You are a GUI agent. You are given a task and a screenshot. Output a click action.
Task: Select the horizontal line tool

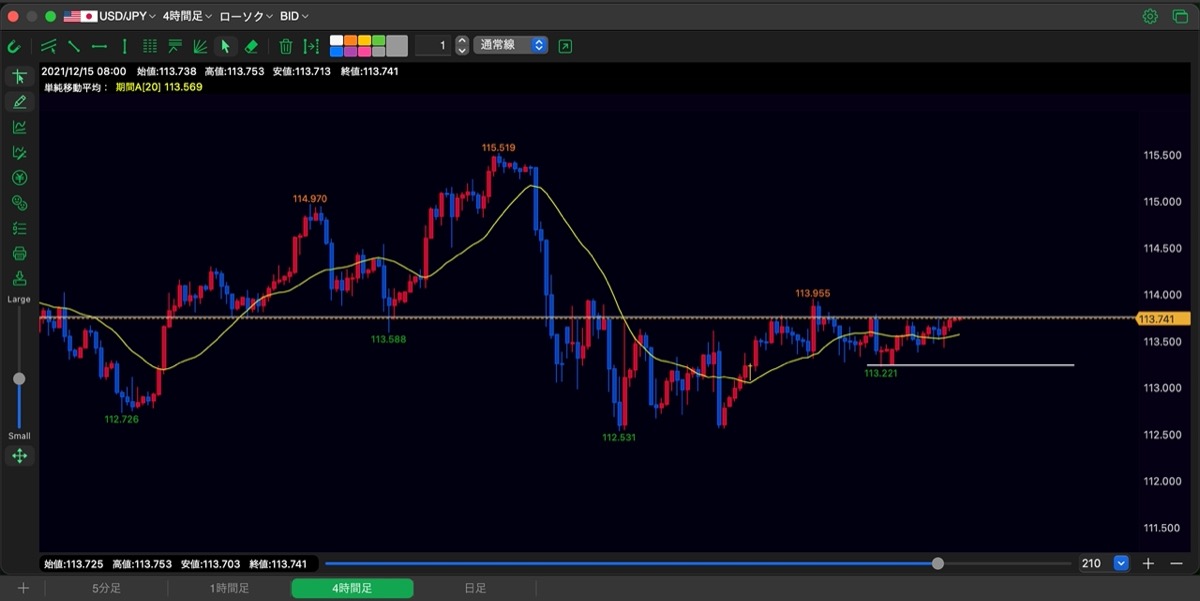(99, 46)
